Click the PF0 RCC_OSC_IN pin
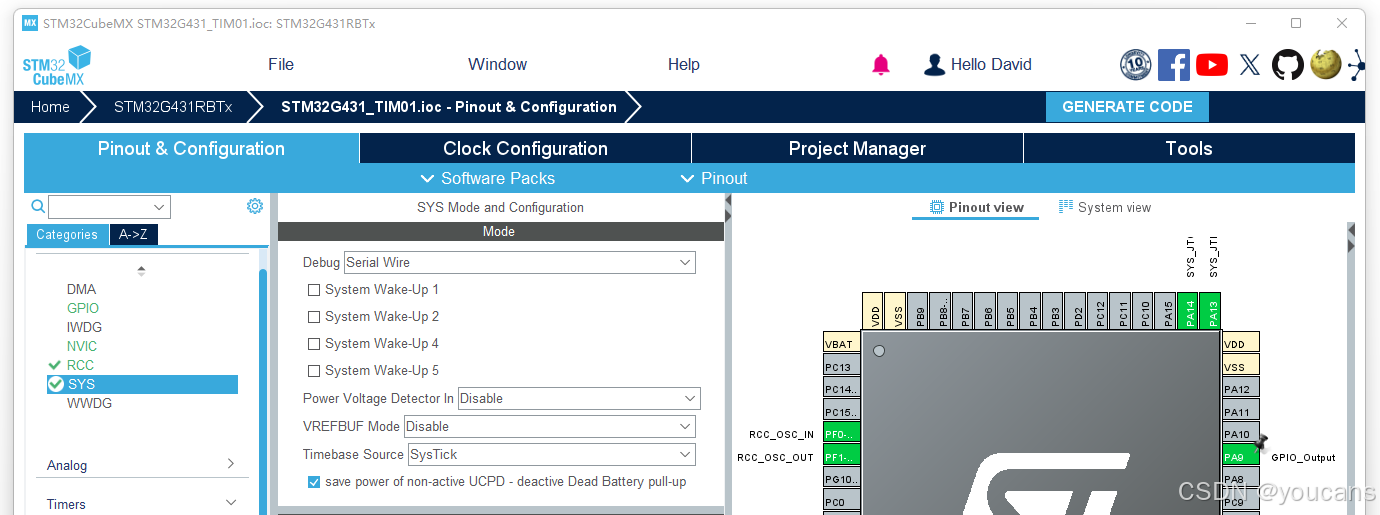The height and width of the screenshot is (515, 1380). click(842, 434)
